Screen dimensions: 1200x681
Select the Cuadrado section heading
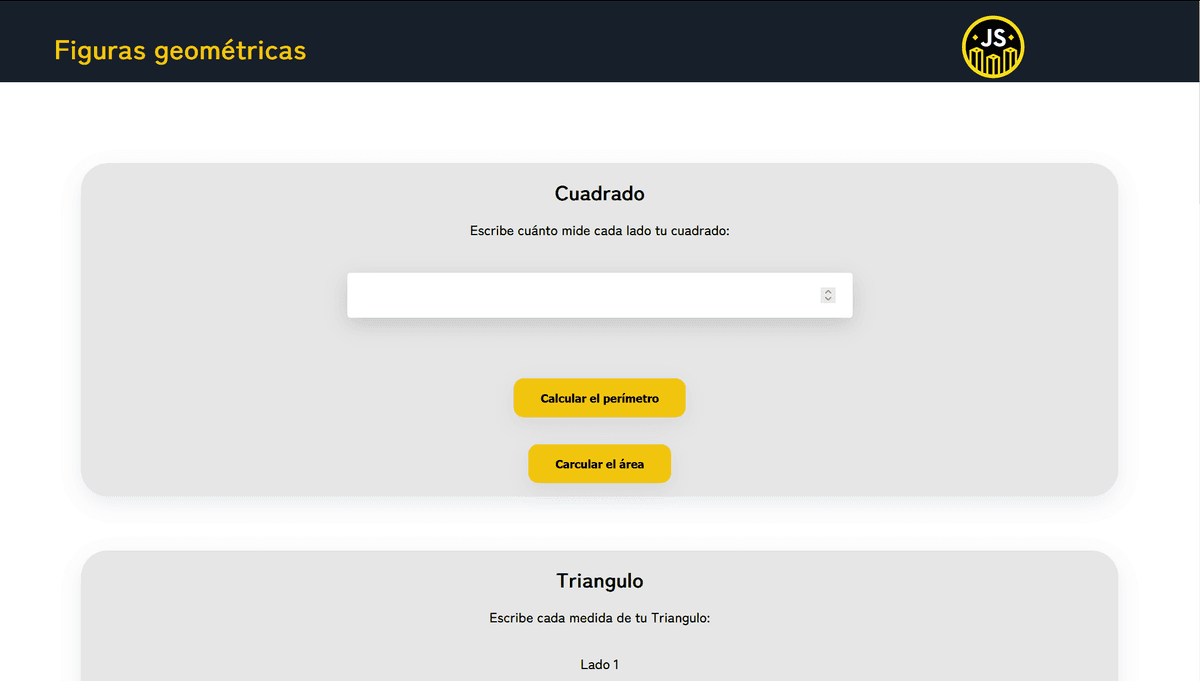point(599,194)
